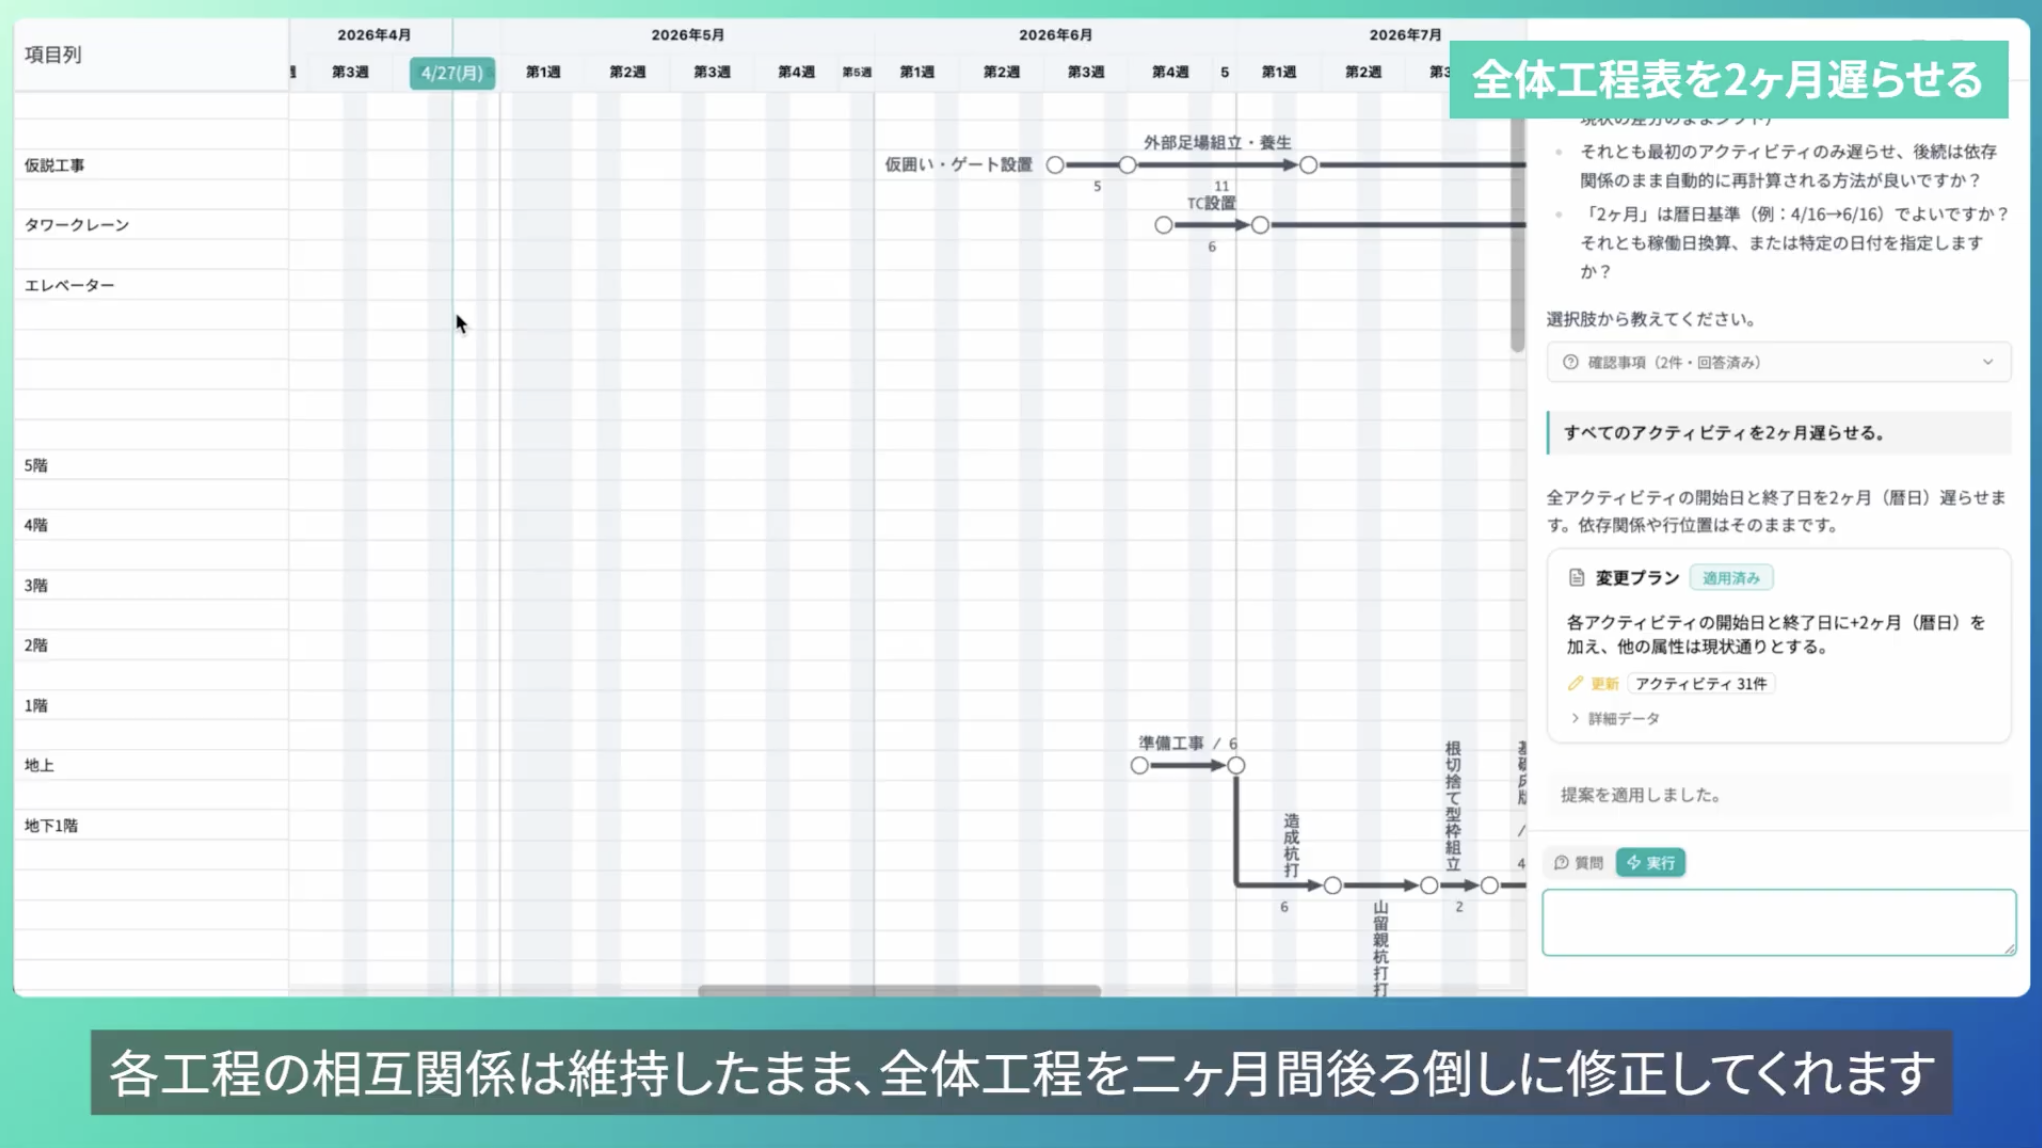2042x1148 pixels.
Task: Click the 2026年7月 month header
Action: click(x=1405, y=35)
